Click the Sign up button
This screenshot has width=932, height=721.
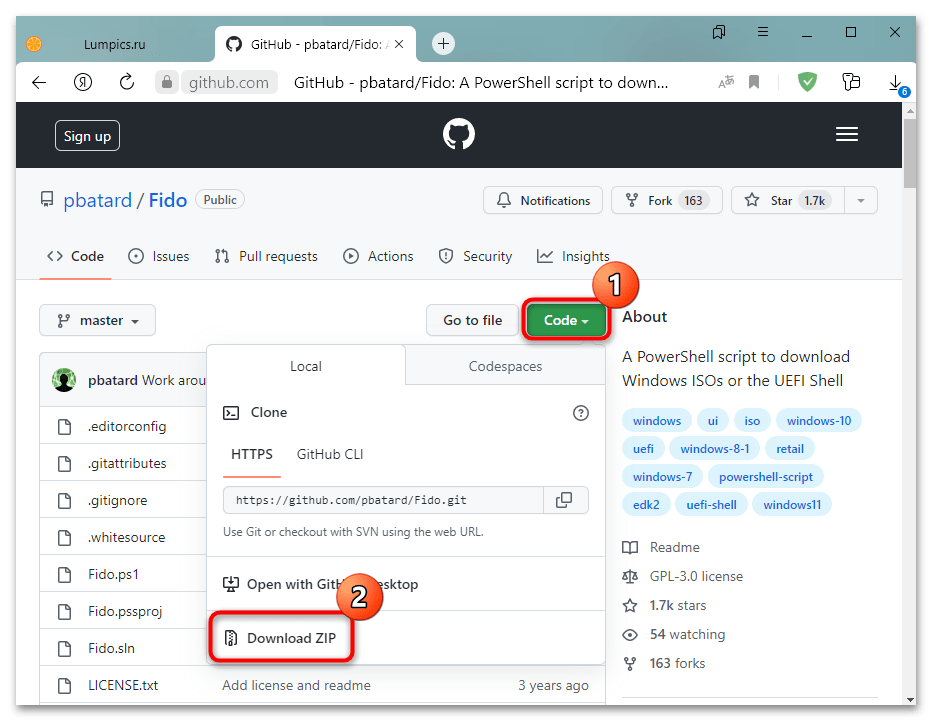click(87, 136)
